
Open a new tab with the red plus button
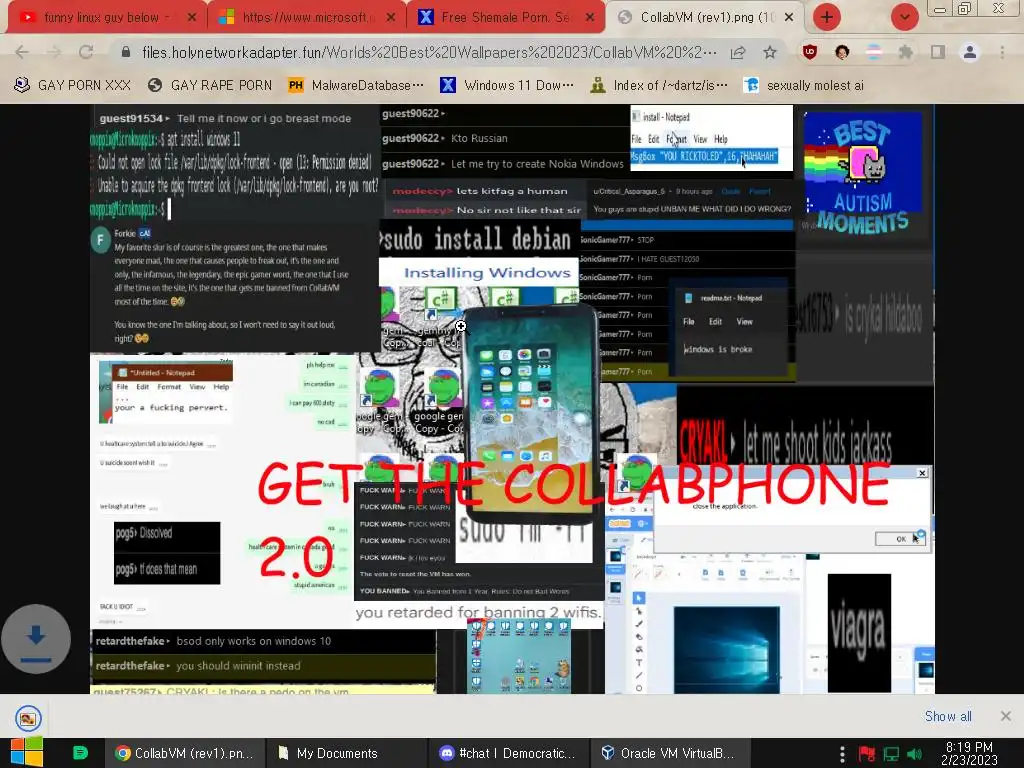(x=827, y=18)
